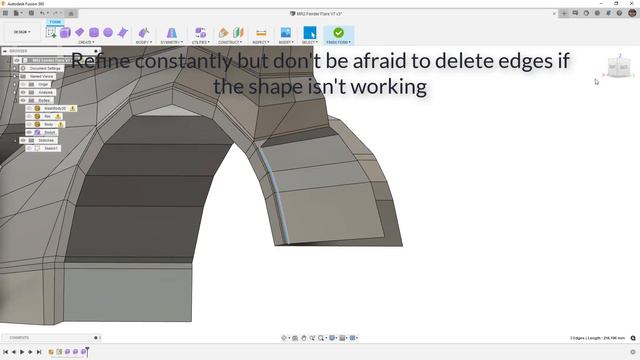Toggle visibility of Sketch1
Image resolution: width=640 pixels, height=360 pixels.
[x=29, y=148]
